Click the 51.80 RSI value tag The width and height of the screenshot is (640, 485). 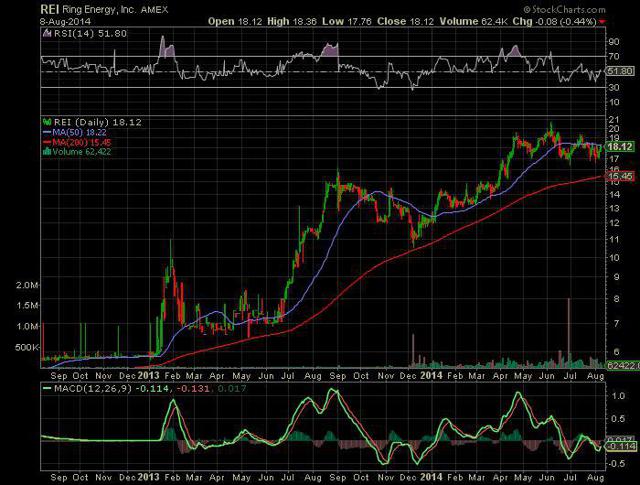619,71
